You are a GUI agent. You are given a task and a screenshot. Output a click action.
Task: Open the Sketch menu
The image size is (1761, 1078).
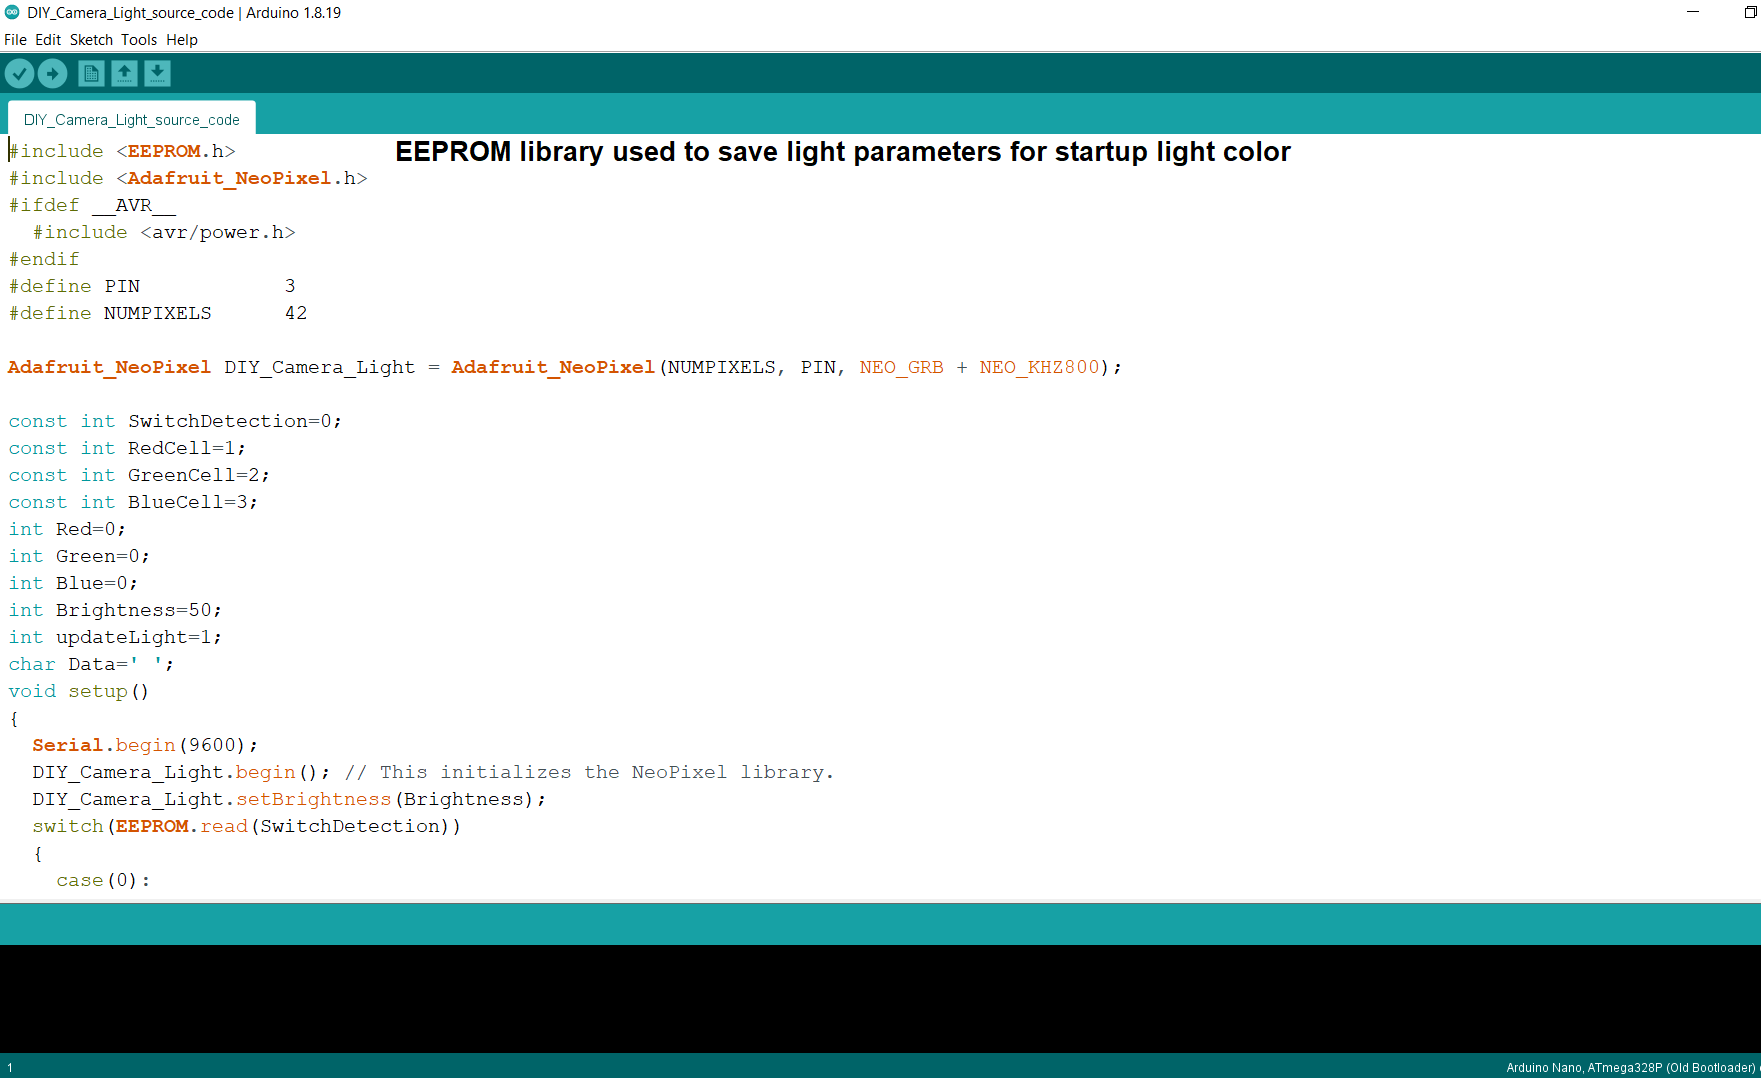(x=91, y=39)
